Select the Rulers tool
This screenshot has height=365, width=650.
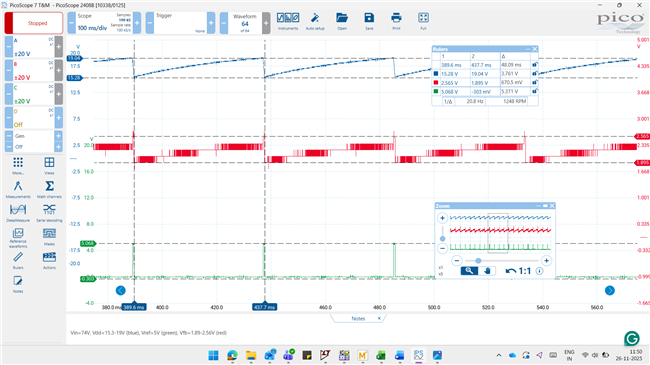coord(18,260)
